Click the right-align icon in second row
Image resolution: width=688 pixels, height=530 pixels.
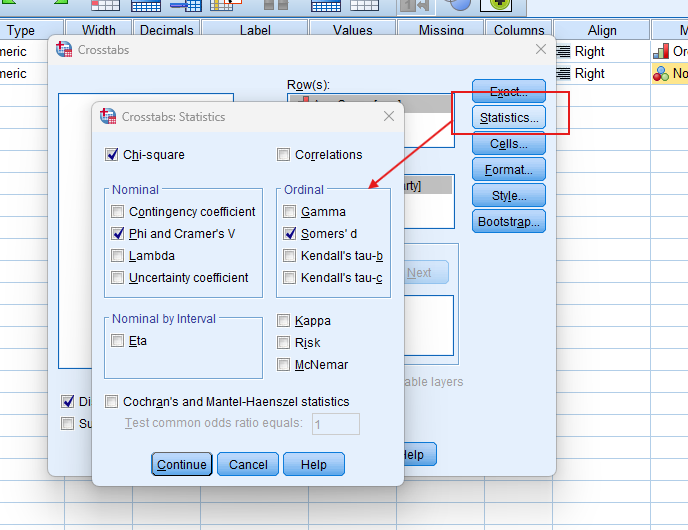(563, 73)
